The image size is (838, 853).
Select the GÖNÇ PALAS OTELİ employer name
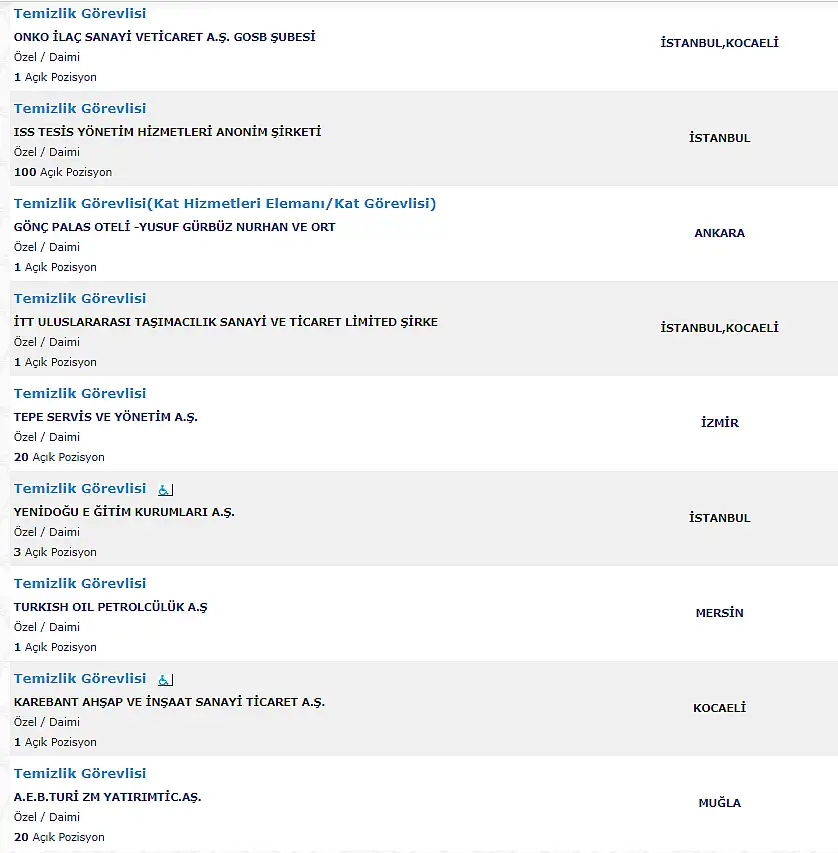click(x=174, y=227)
